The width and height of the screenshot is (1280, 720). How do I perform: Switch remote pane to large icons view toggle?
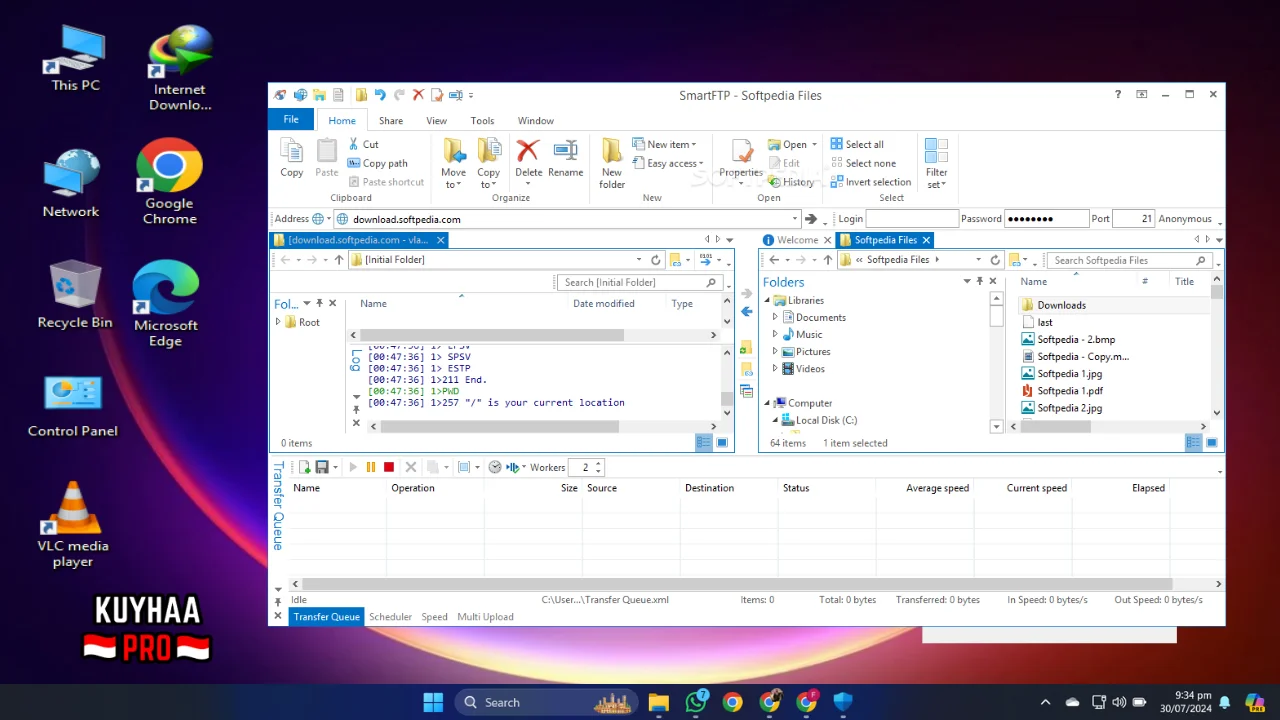coord(722,442)
